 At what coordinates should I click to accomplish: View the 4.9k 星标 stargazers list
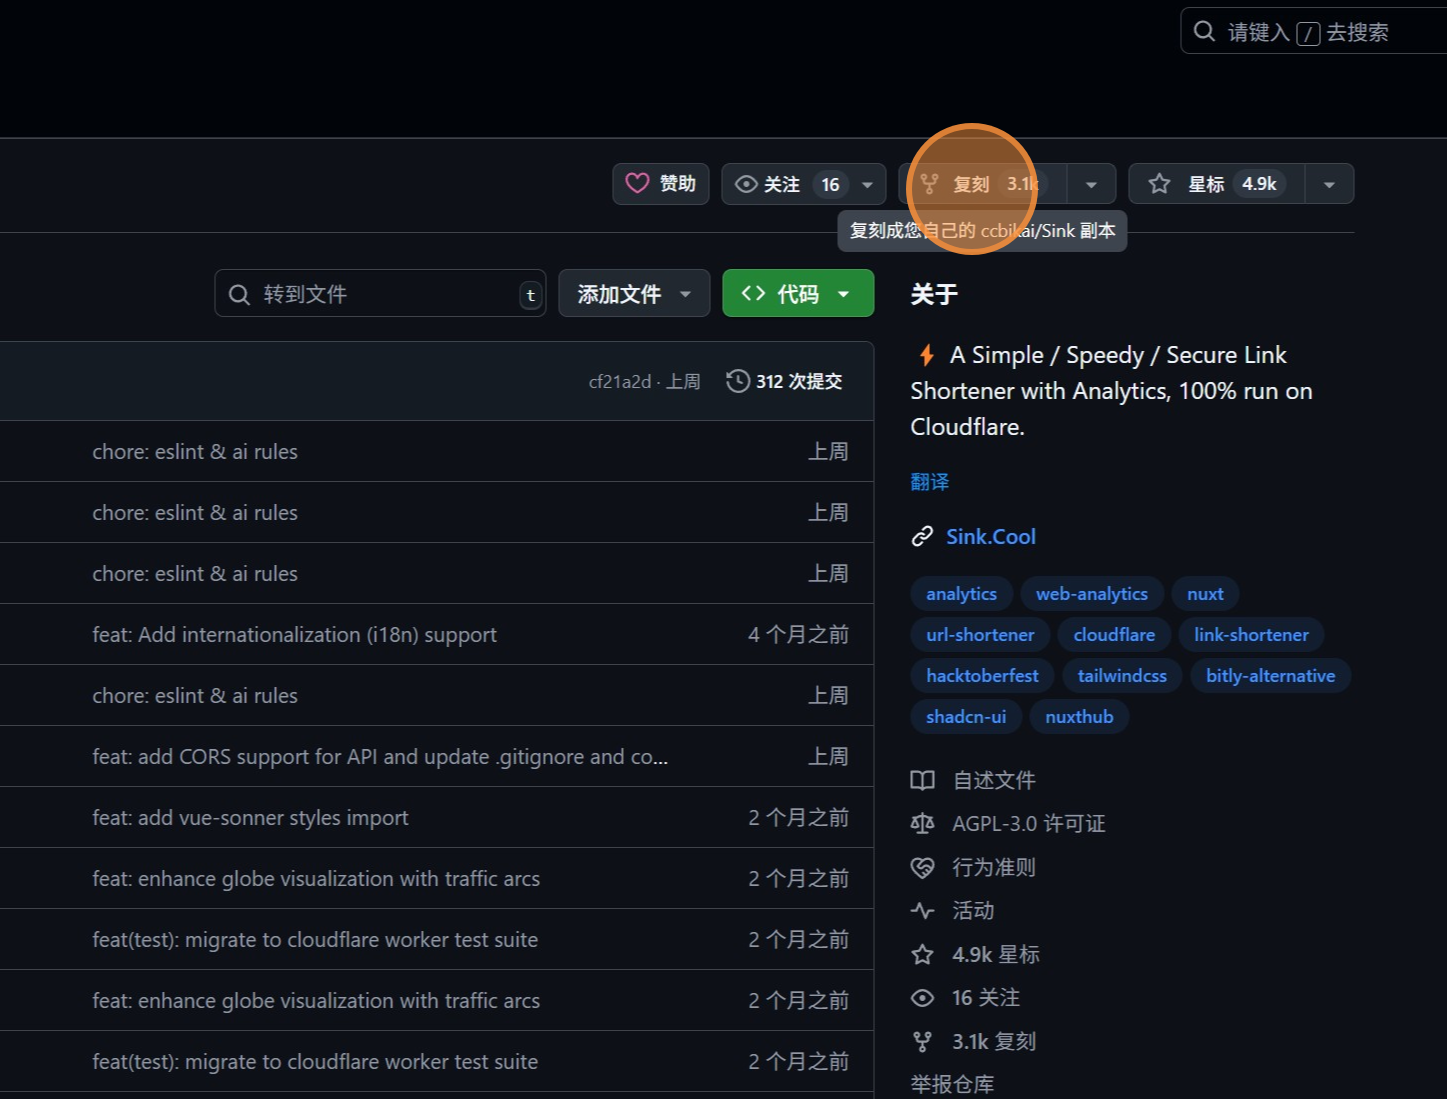pos(995,955)
